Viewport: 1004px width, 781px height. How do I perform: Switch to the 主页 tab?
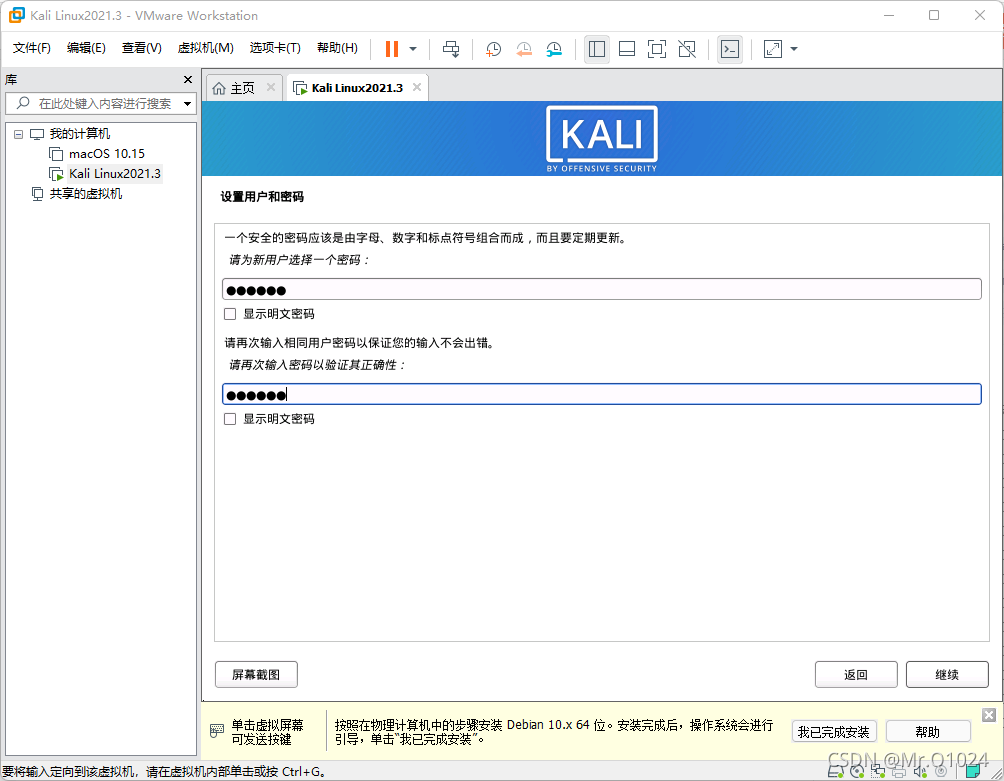[x=243, y=88]
